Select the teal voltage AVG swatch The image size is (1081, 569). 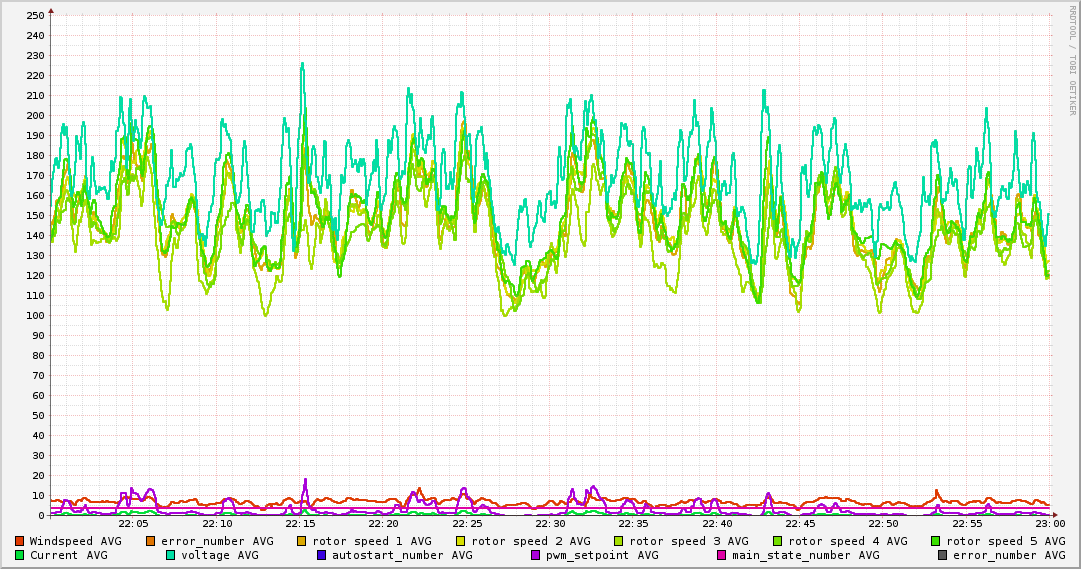pos(170,555)
